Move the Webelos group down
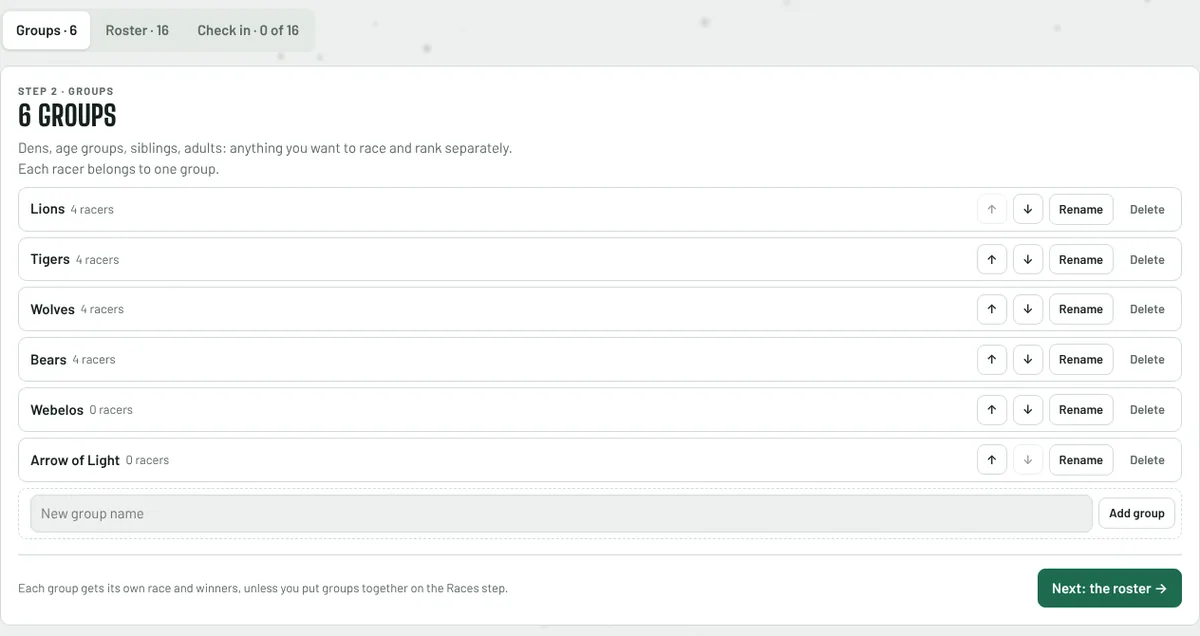This screenshot has height=636, width=1200. coord(1028,409)
